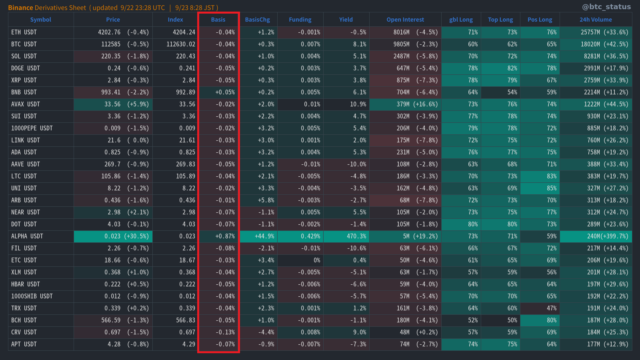Click the ALPHA USDT price cell
640x360 pixels.
click(113, 236)
